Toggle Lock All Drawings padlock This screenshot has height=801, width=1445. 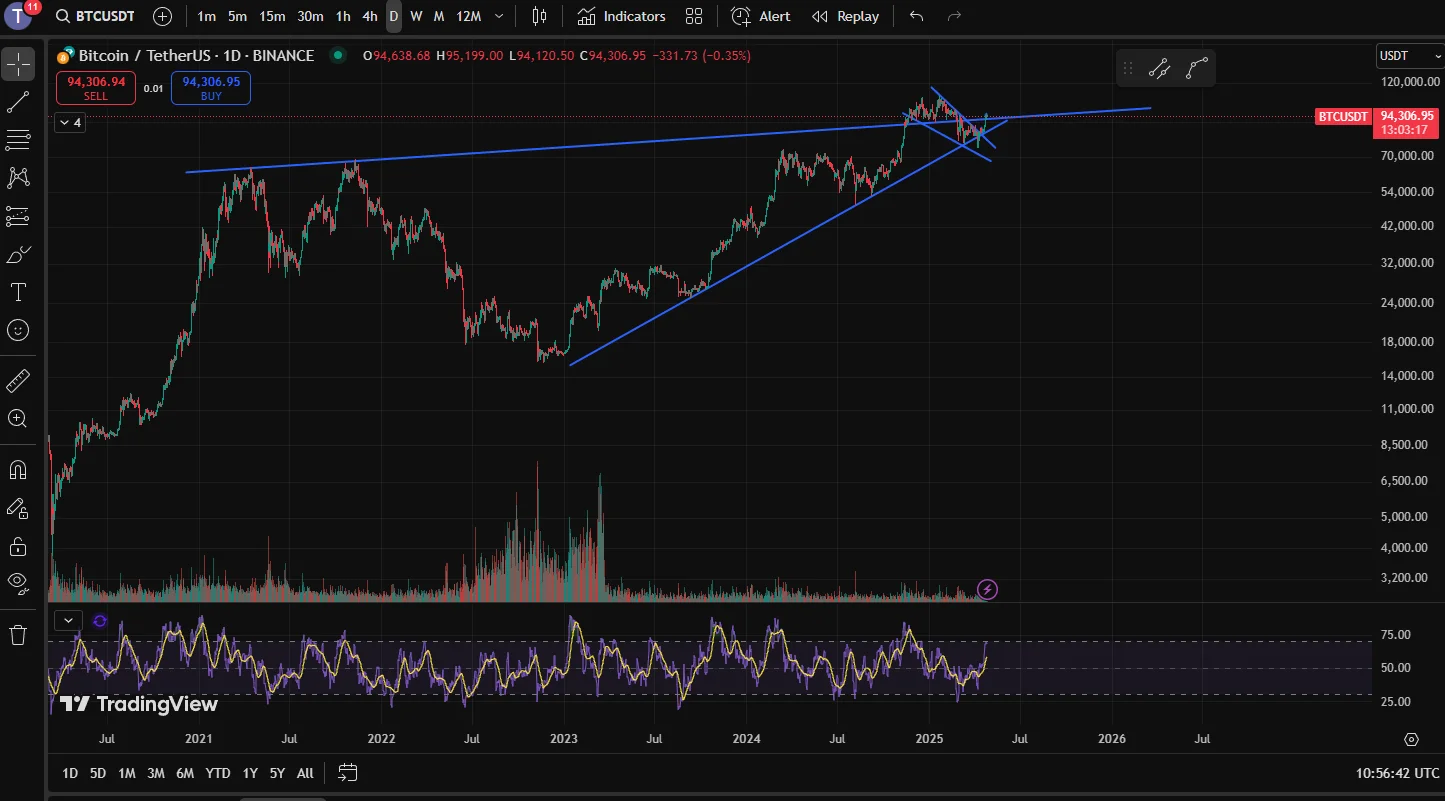click(18, 546)
